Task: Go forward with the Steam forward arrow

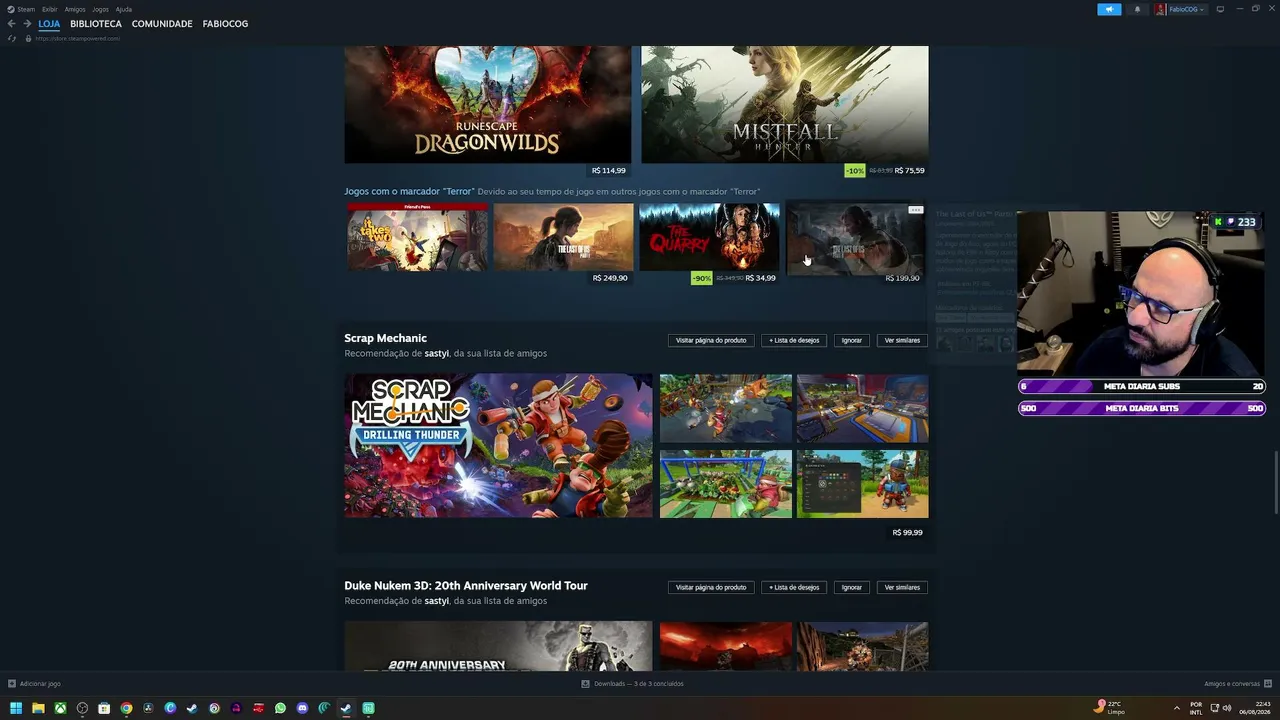Action: 27,24
